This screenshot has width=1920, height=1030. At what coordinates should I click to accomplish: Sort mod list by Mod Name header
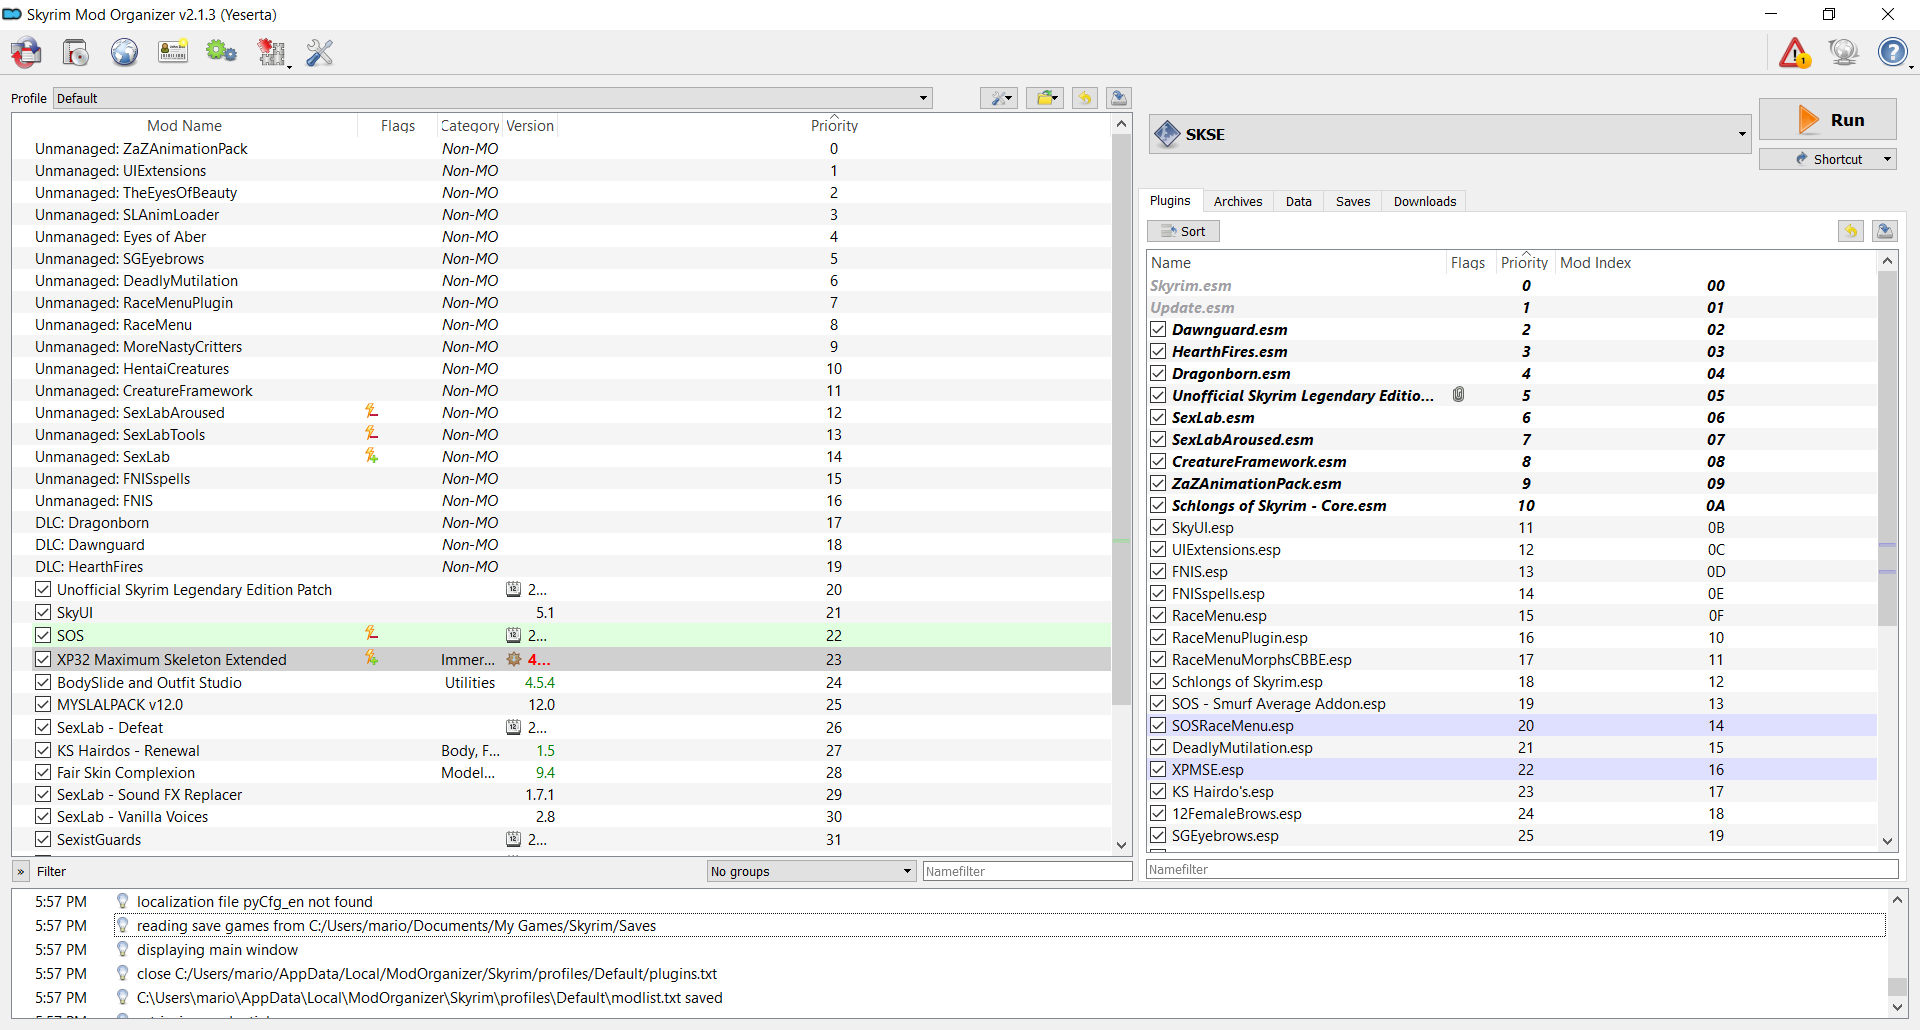184,126
